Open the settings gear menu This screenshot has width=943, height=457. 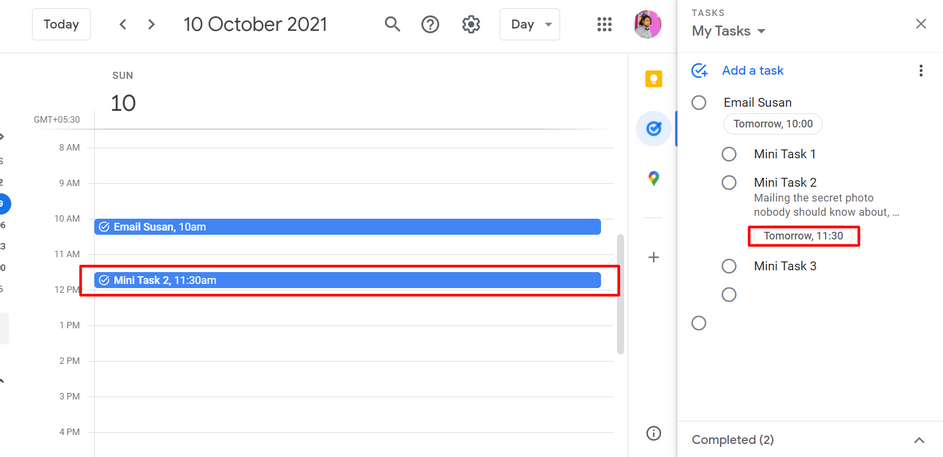pyautogui.click(x=471, y=25)
